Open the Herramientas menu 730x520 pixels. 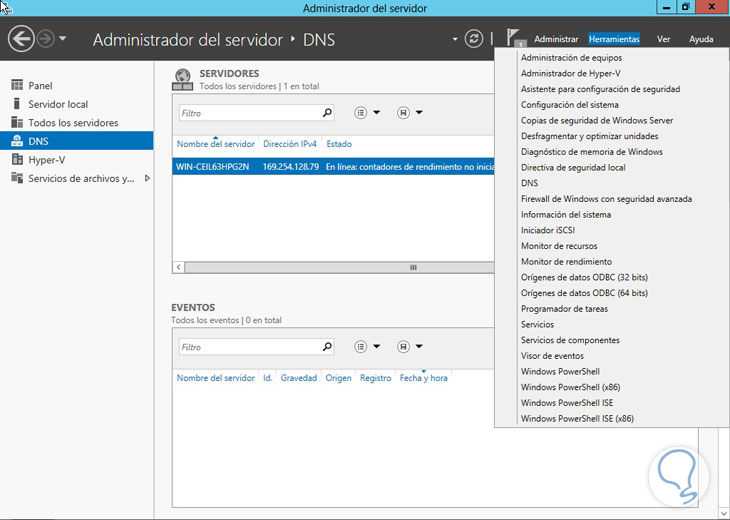(x=614, y=39)
